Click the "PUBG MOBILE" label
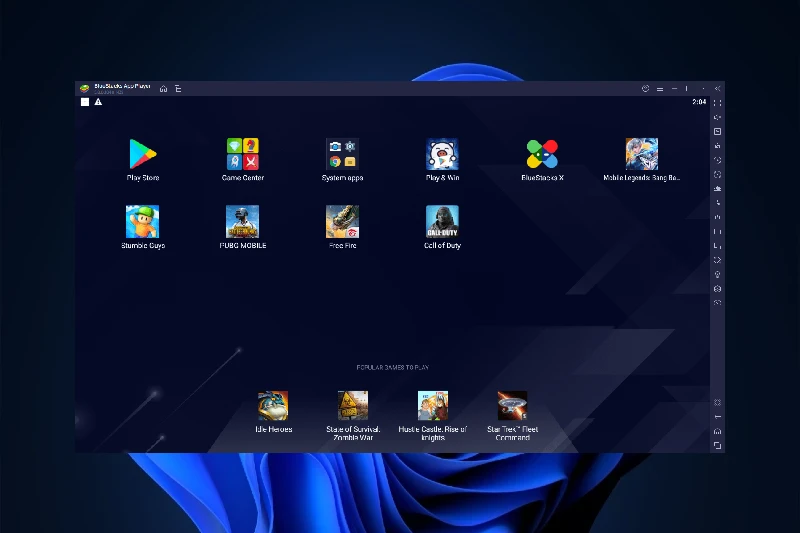This screenshot has height=533, width=800. pyautogui.click(x=243, y=245)
